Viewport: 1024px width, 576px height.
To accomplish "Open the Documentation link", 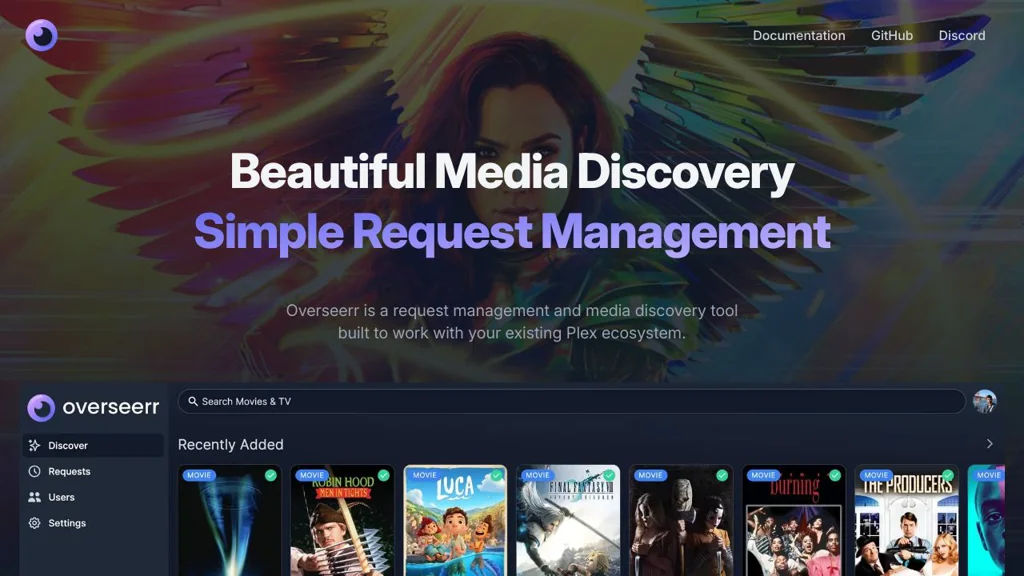I will coord(799,35).
